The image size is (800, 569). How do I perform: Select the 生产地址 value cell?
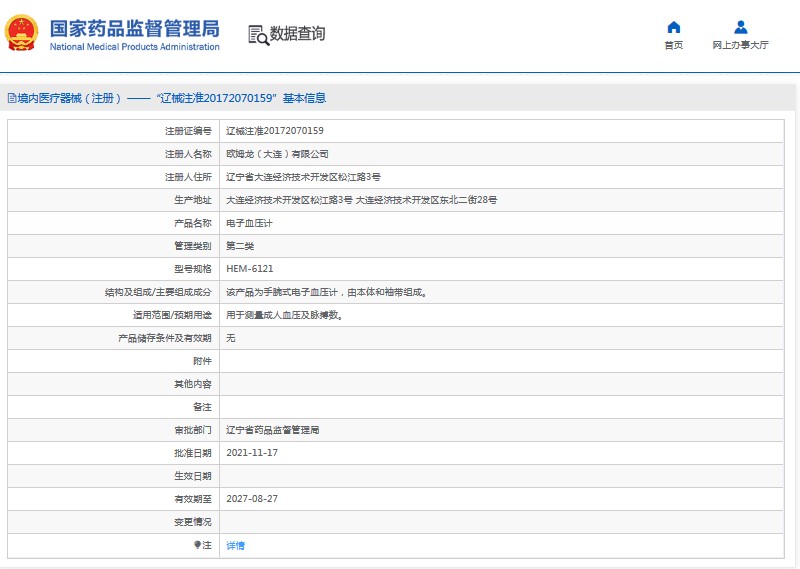coord(501,200)
